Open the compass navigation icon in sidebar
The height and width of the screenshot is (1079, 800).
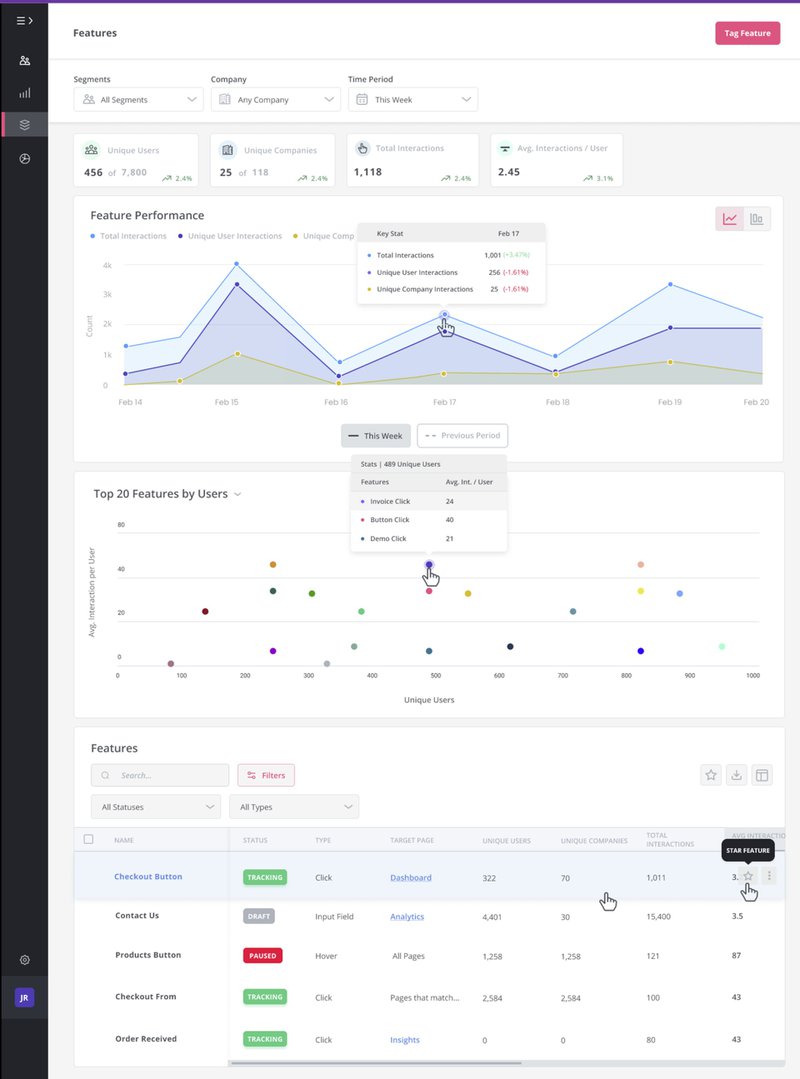(x=24, y=157)
